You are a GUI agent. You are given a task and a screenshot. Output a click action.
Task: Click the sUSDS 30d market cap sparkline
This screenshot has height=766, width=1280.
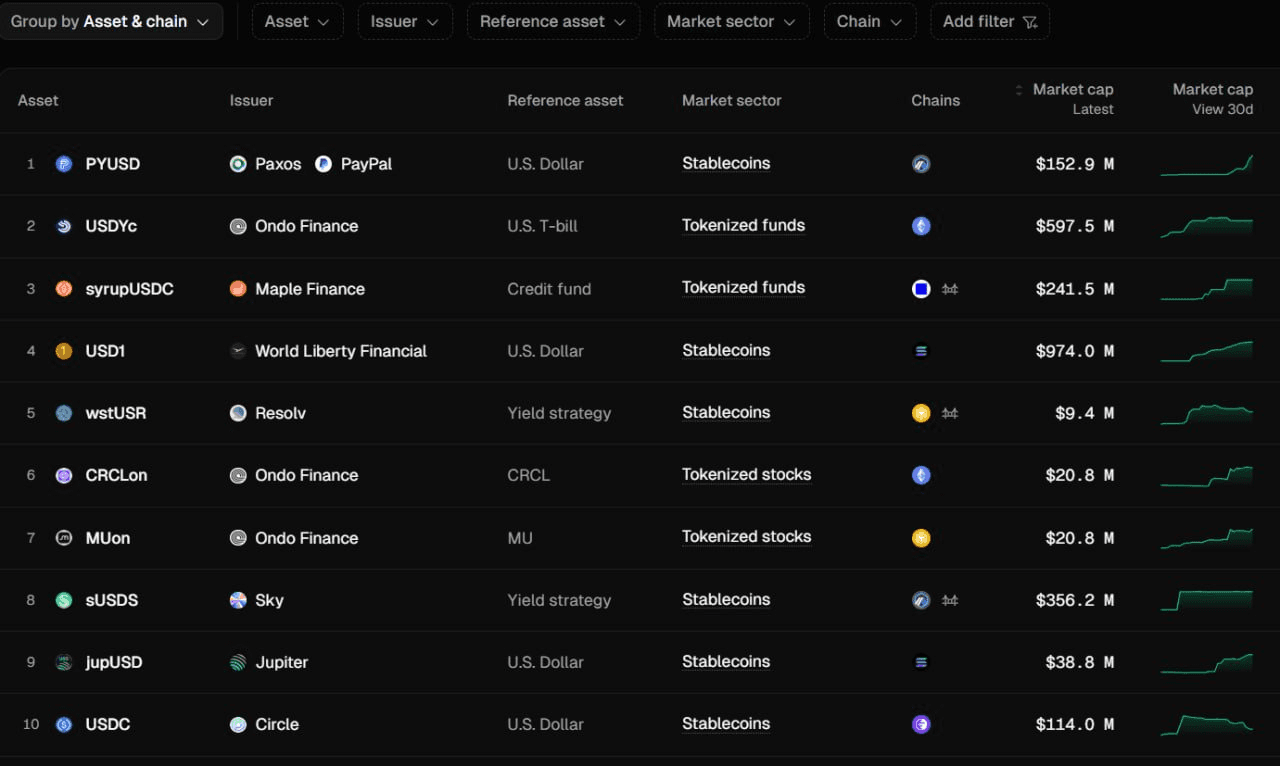1206,600
